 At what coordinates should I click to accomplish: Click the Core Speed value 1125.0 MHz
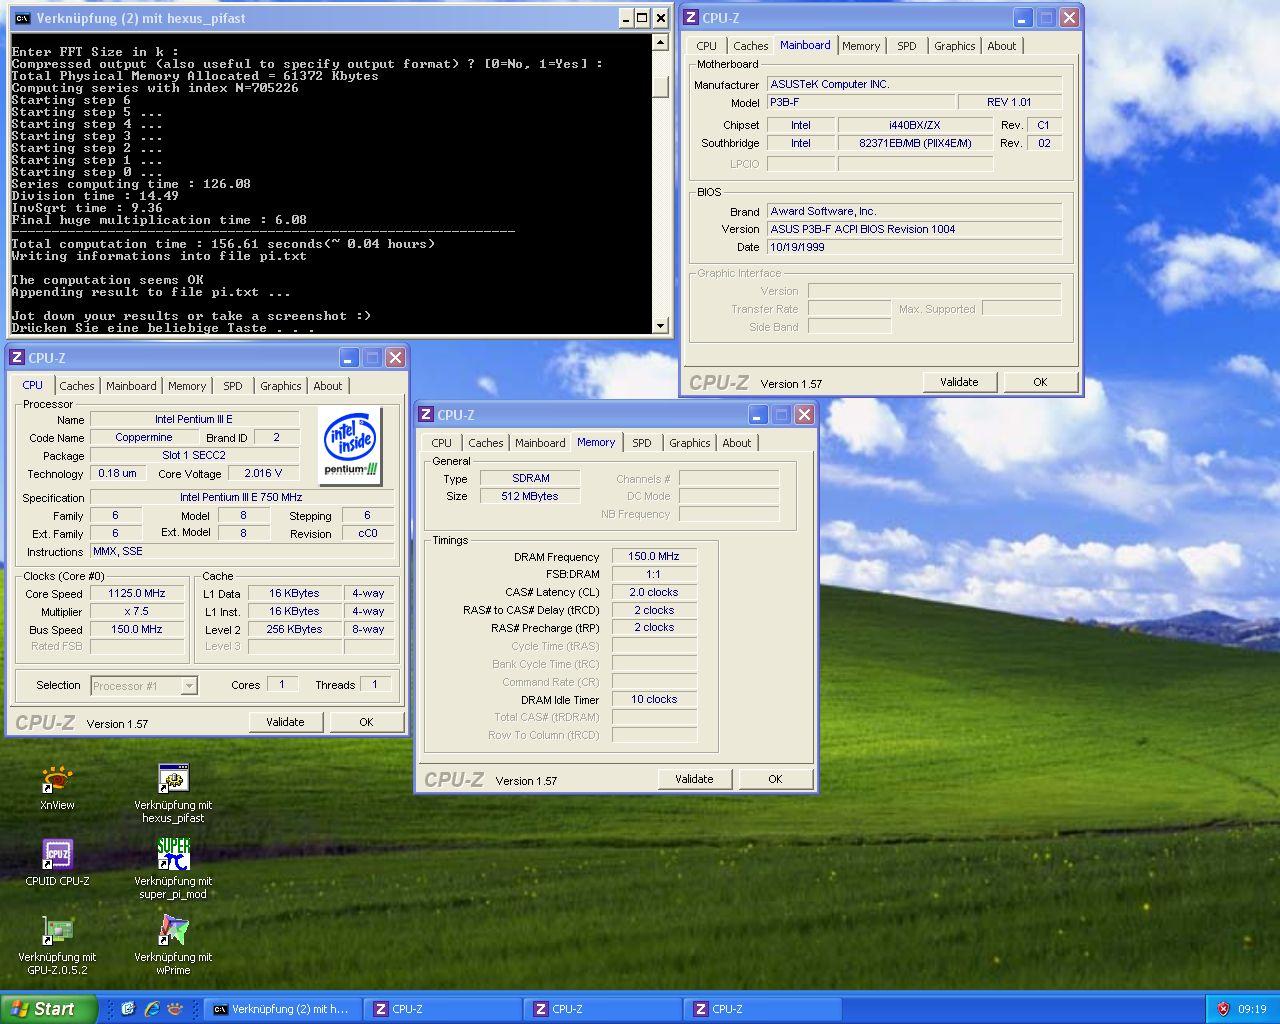(x=137, y=593)
